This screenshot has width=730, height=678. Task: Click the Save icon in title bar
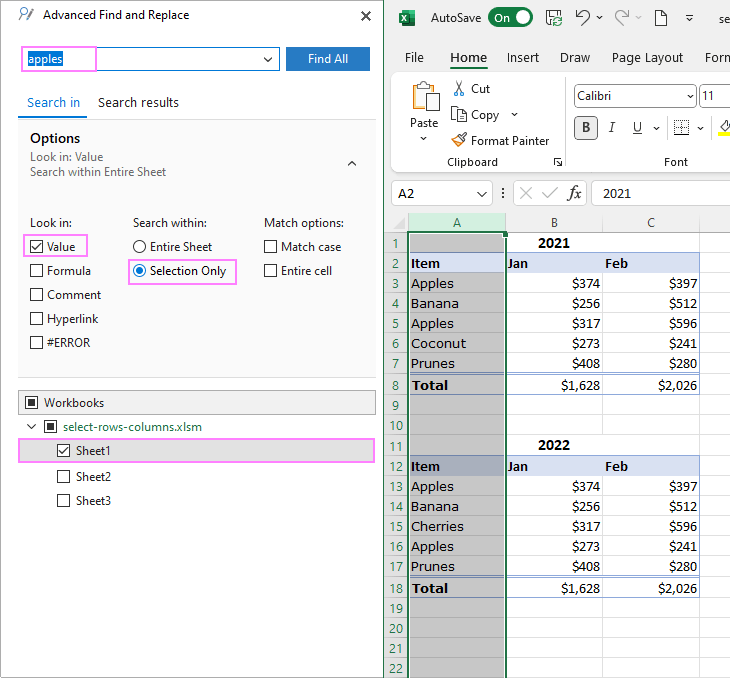[x=552, y=18]
